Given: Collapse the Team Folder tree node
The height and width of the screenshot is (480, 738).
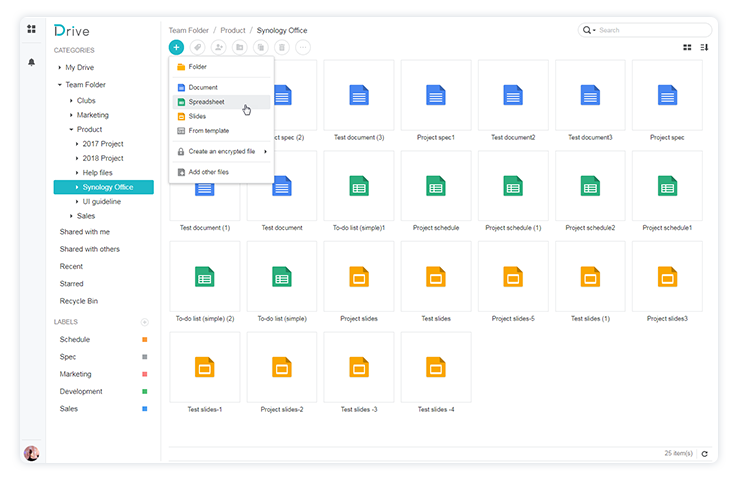Looking at the screenshot, I should pyautogui.click(x=60, y=85).
